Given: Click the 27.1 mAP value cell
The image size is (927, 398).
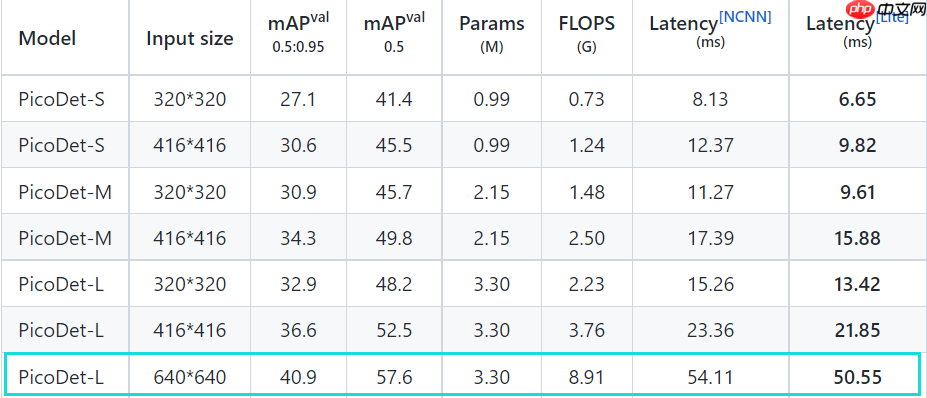Looking at the screenshot, I should [298, 99].
